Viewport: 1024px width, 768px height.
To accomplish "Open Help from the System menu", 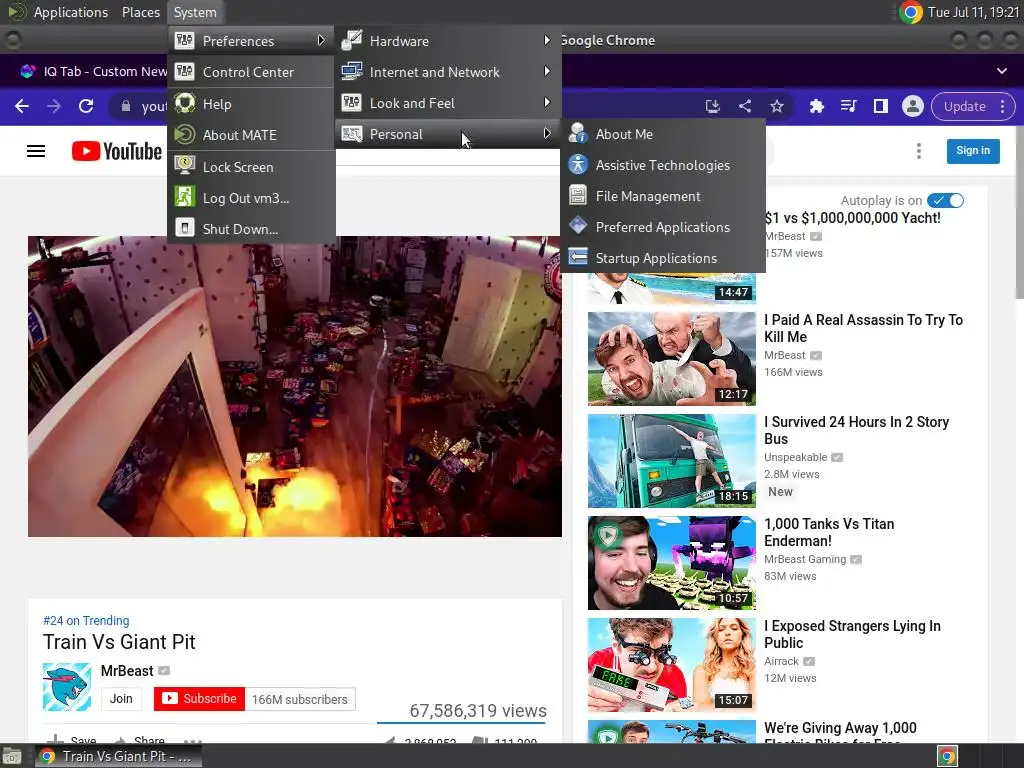I will [251, 104].
